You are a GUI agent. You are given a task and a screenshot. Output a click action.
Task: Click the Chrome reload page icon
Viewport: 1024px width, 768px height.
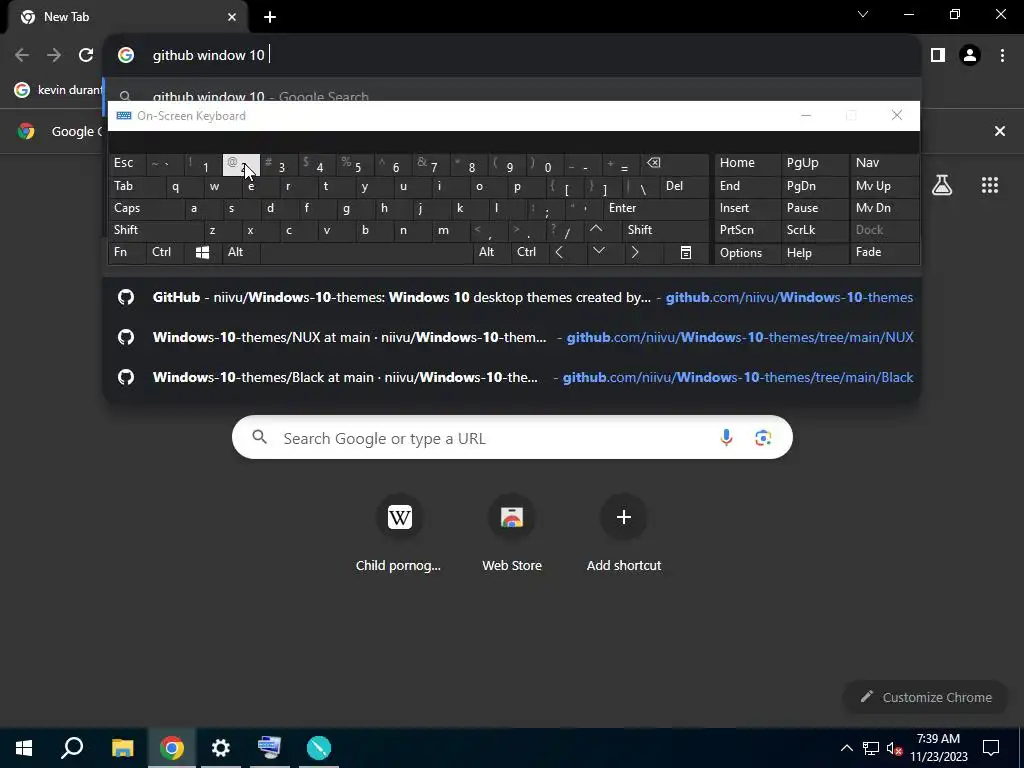(86, 56)
